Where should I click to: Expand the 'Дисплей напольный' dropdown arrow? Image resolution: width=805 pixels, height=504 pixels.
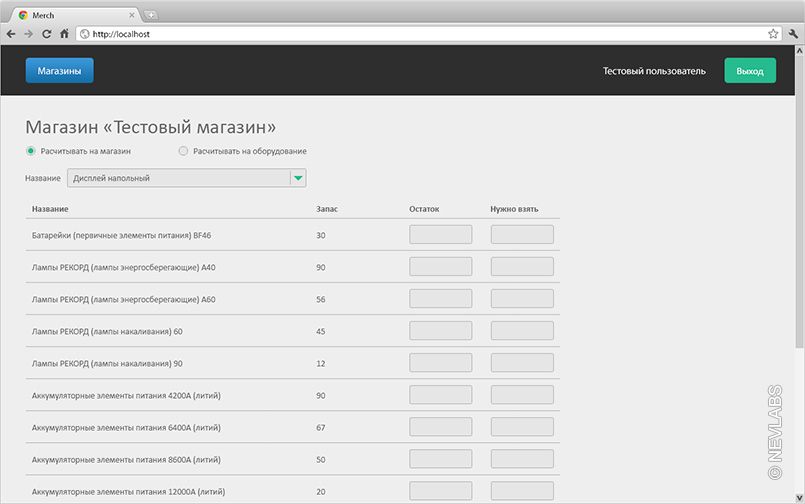(297, 178)
